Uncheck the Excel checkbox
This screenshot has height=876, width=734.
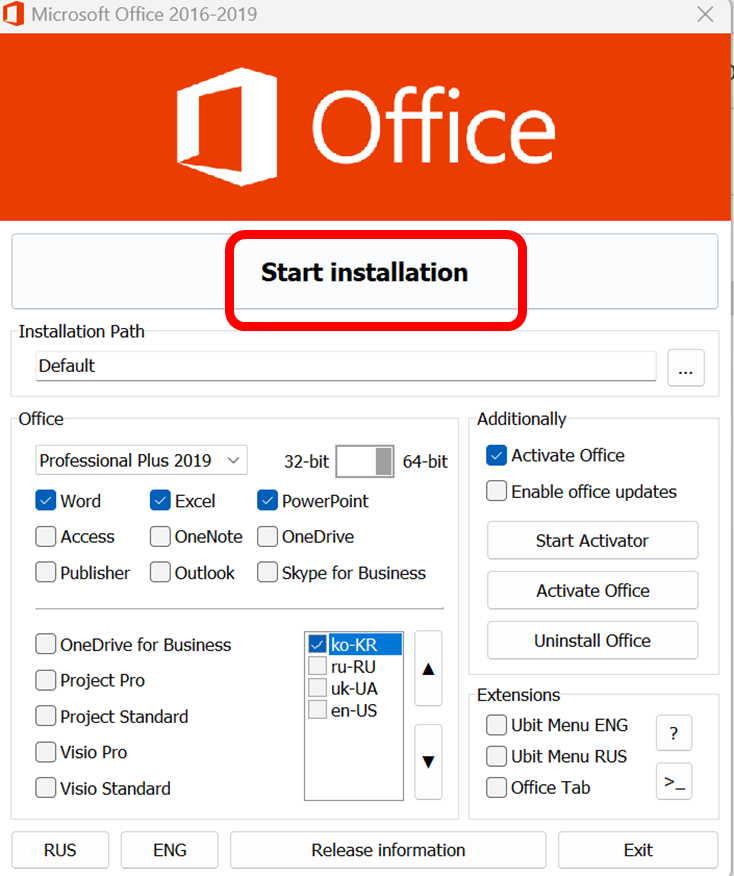pos(160,501)
